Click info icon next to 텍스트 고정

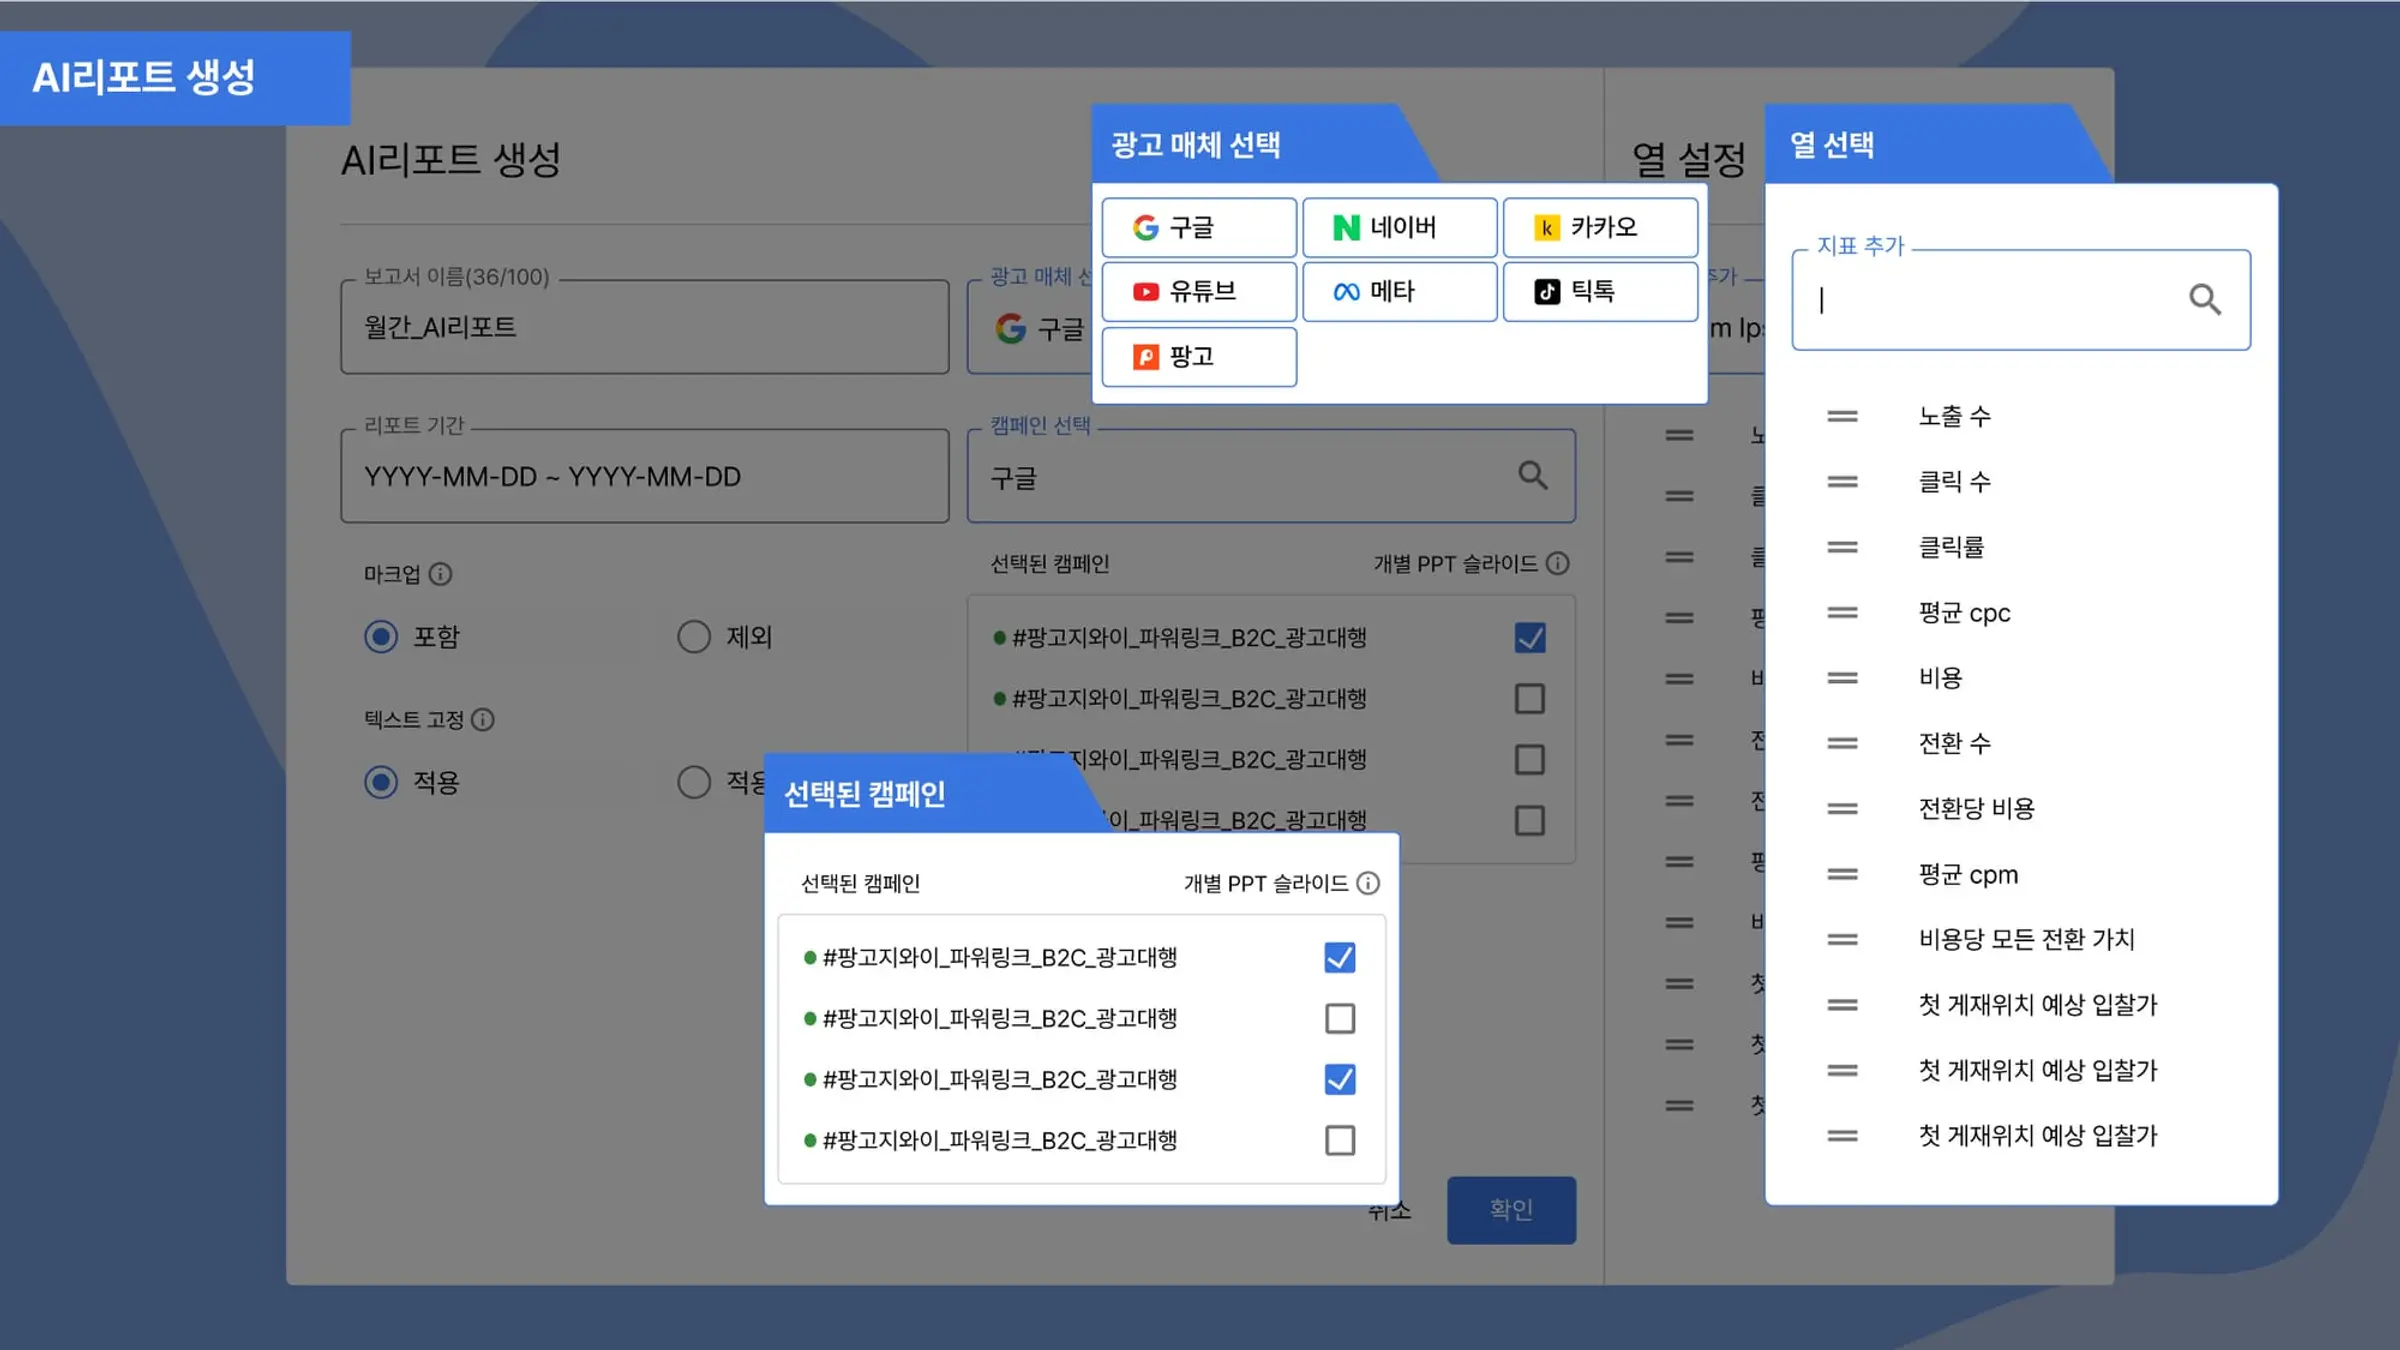(x=483, y=720)
